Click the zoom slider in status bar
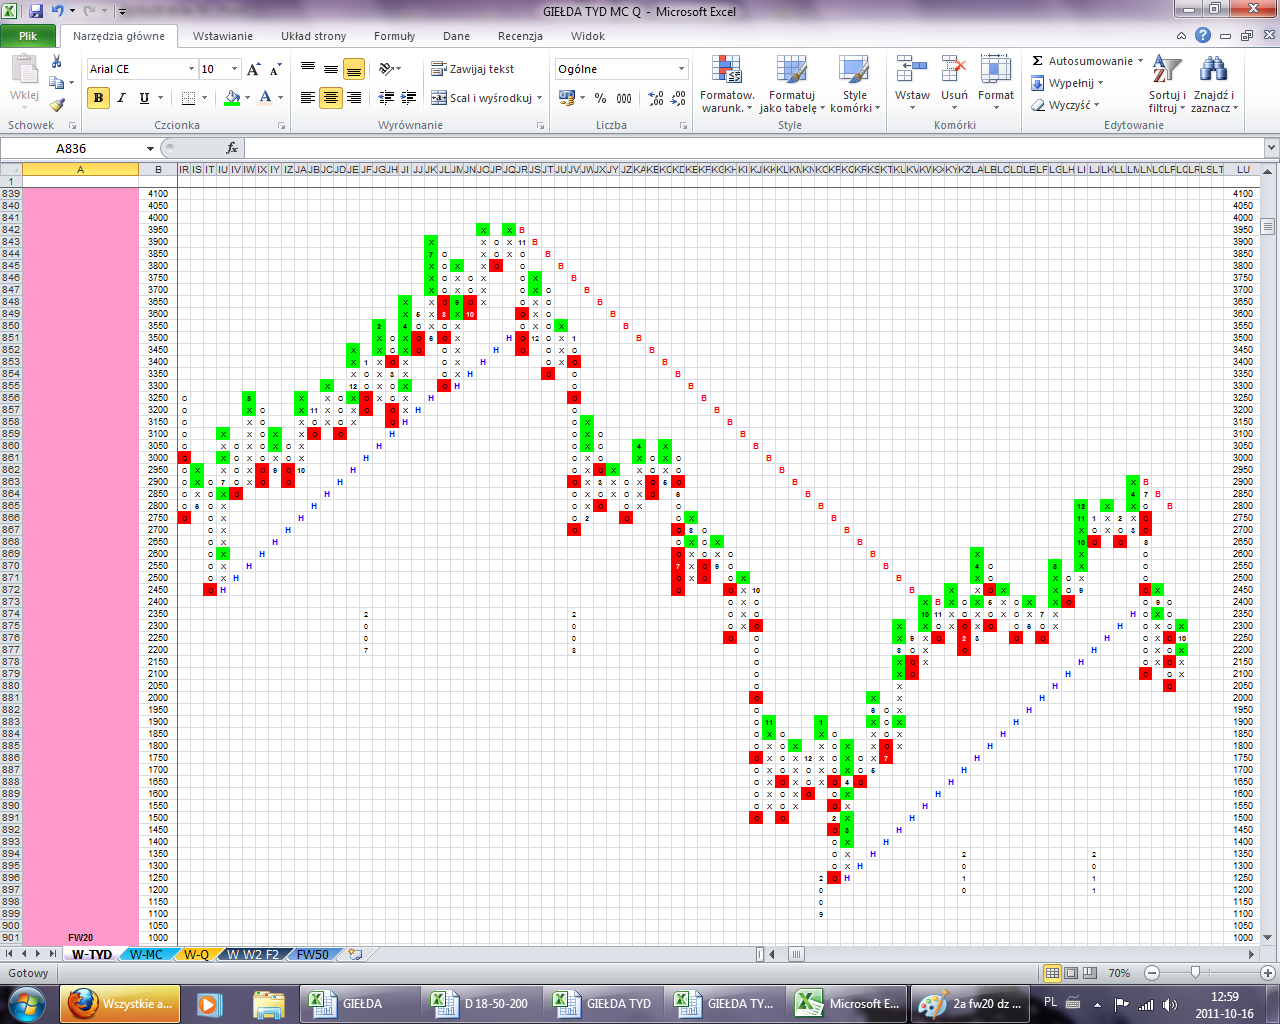This screenshot has height=1024, width=1280. click(1196, 973)
